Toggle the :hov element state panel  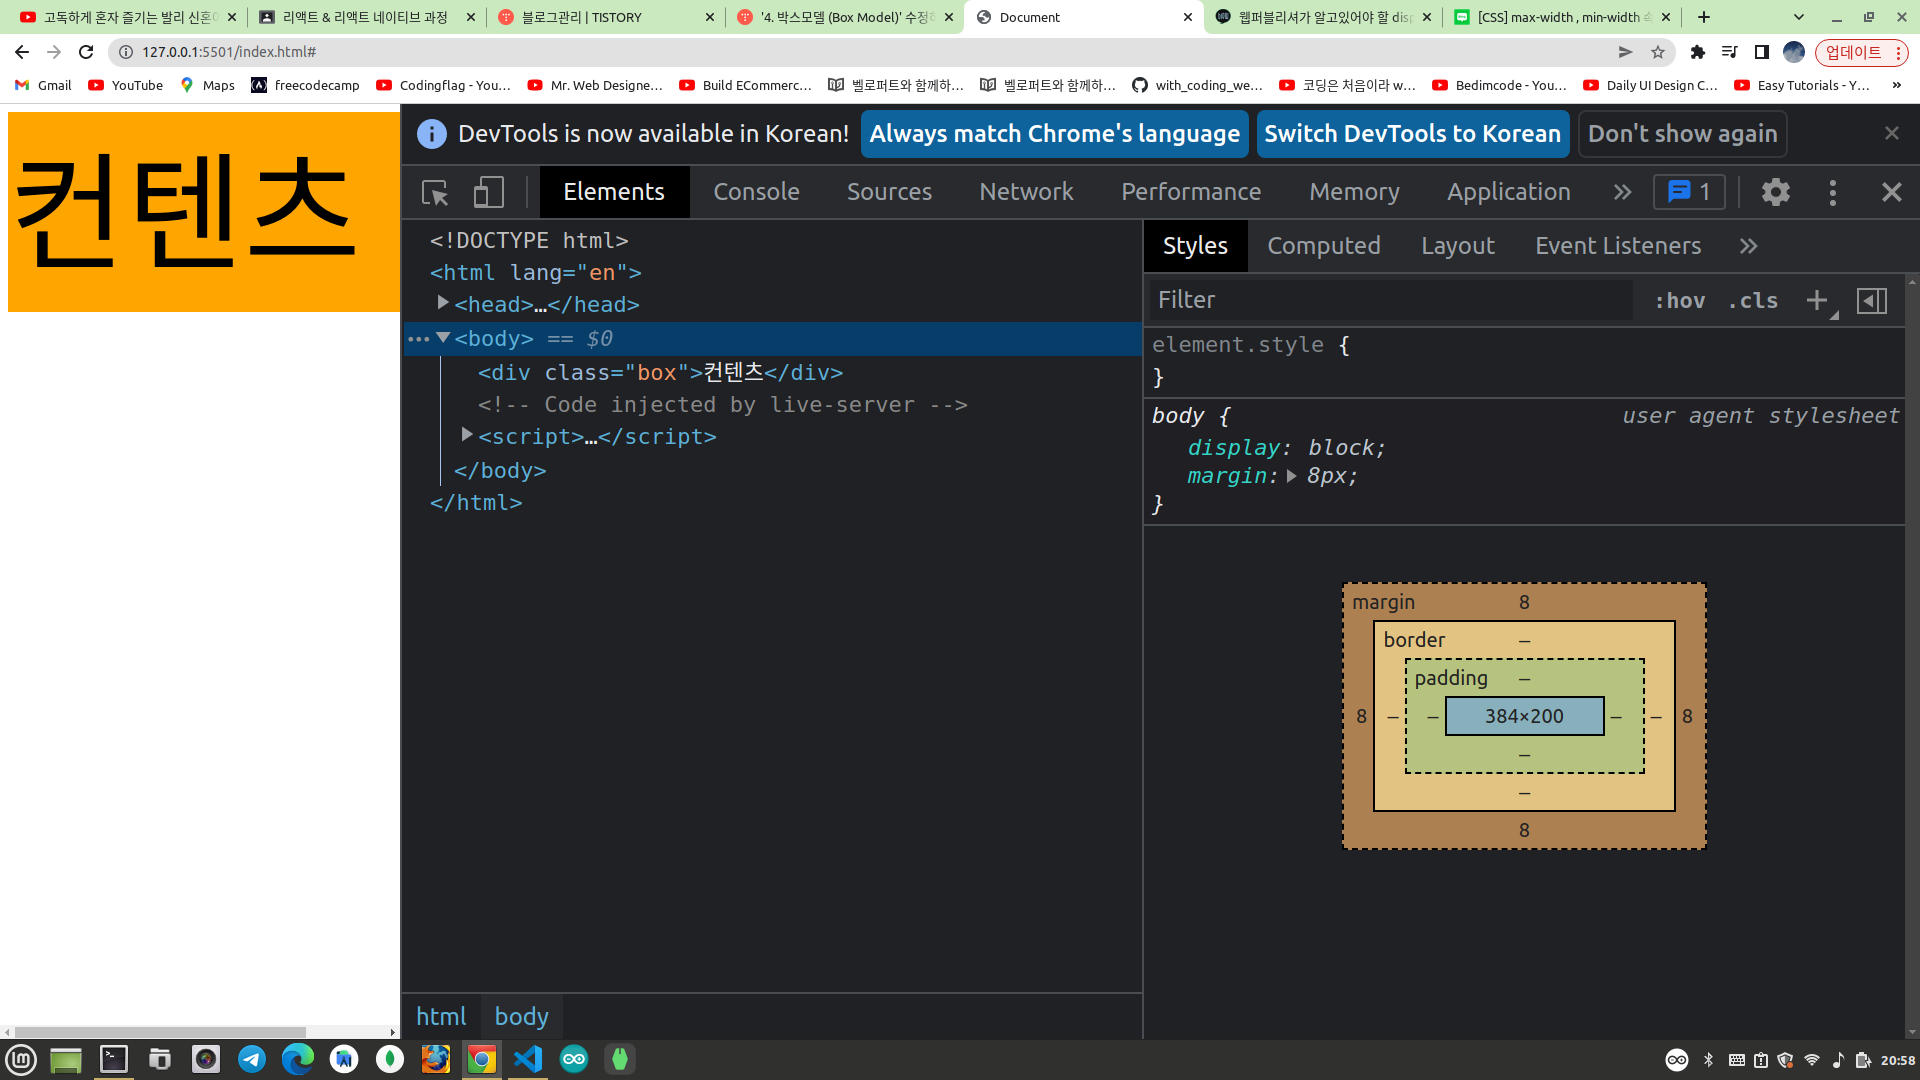point(1680,300)
